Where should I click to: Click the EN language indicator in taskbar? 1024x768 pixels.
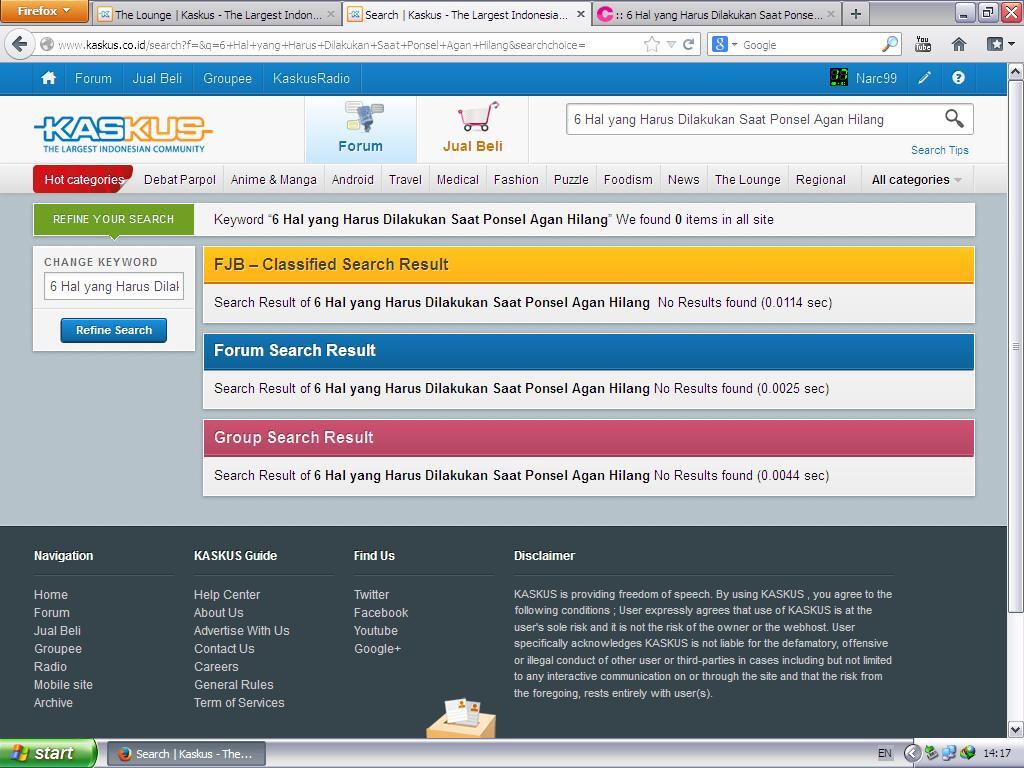point(885,753)
